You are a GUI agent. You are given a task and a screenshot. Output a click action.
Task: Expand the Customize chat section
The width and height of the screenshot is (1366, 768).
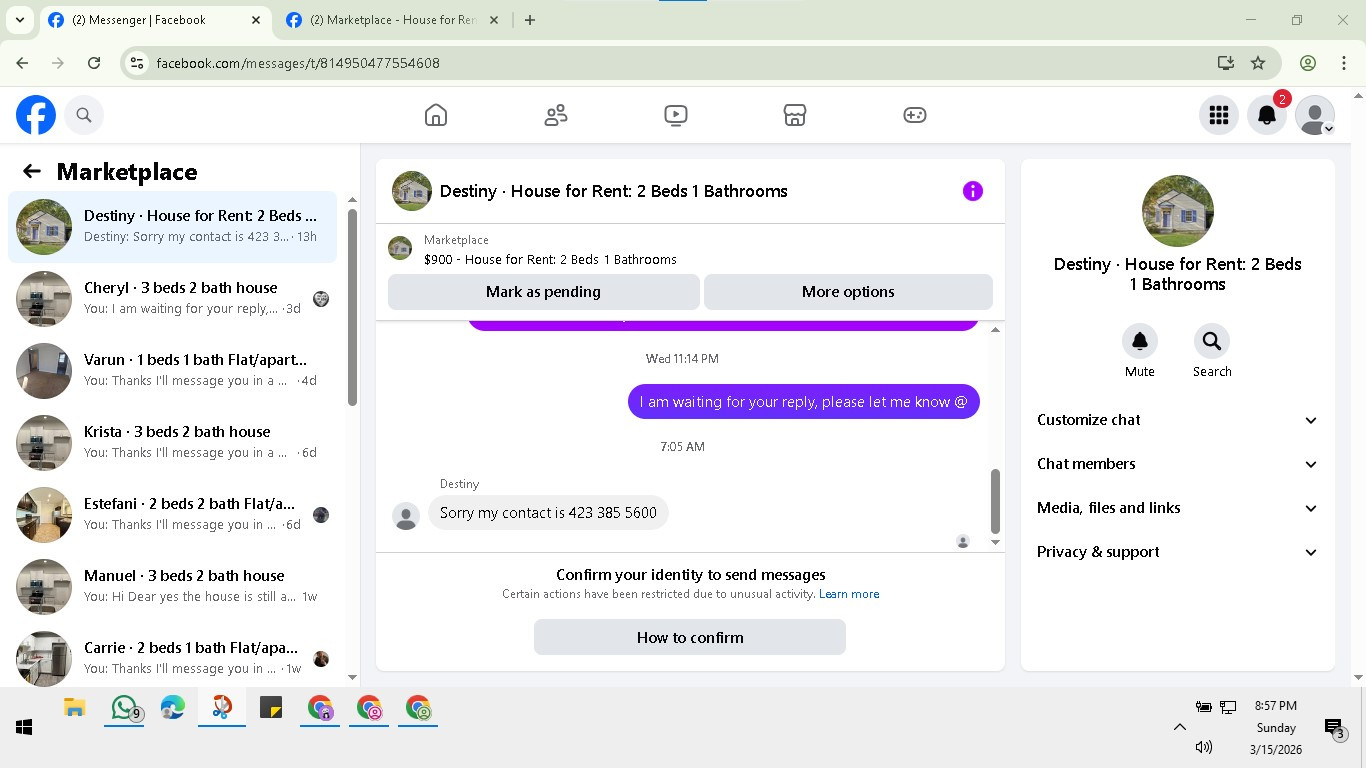pyautogui.click(x=1178, y=420)
